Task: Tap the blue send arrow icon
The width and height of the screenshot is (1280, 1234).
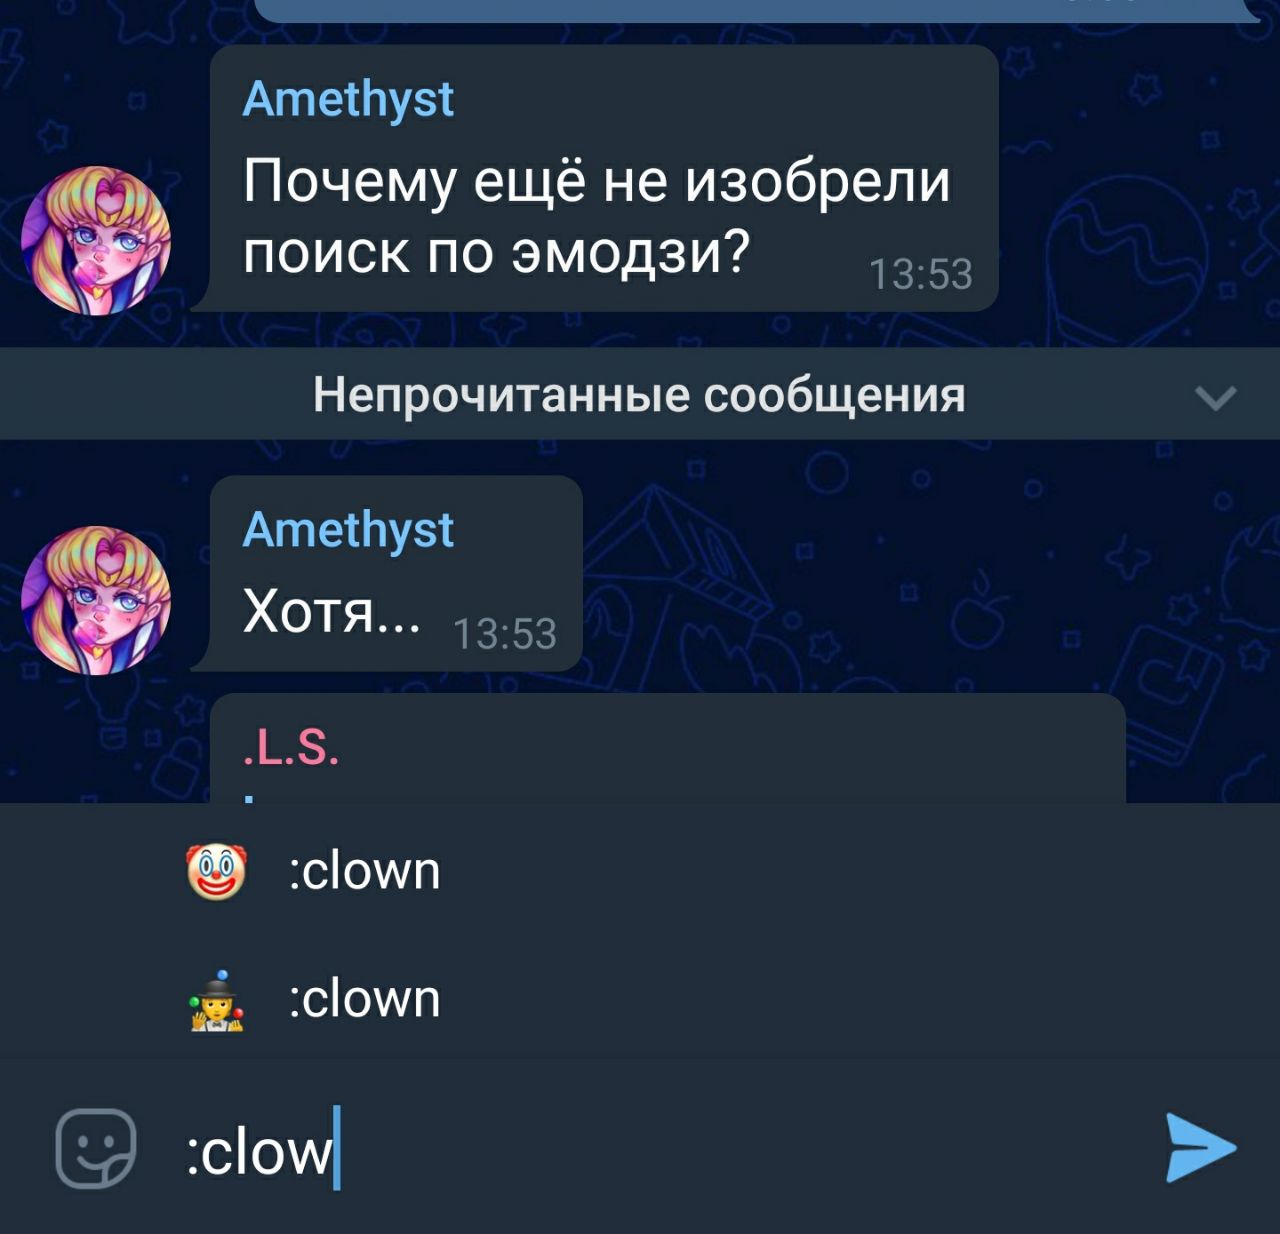Action: [1201, 1148]
